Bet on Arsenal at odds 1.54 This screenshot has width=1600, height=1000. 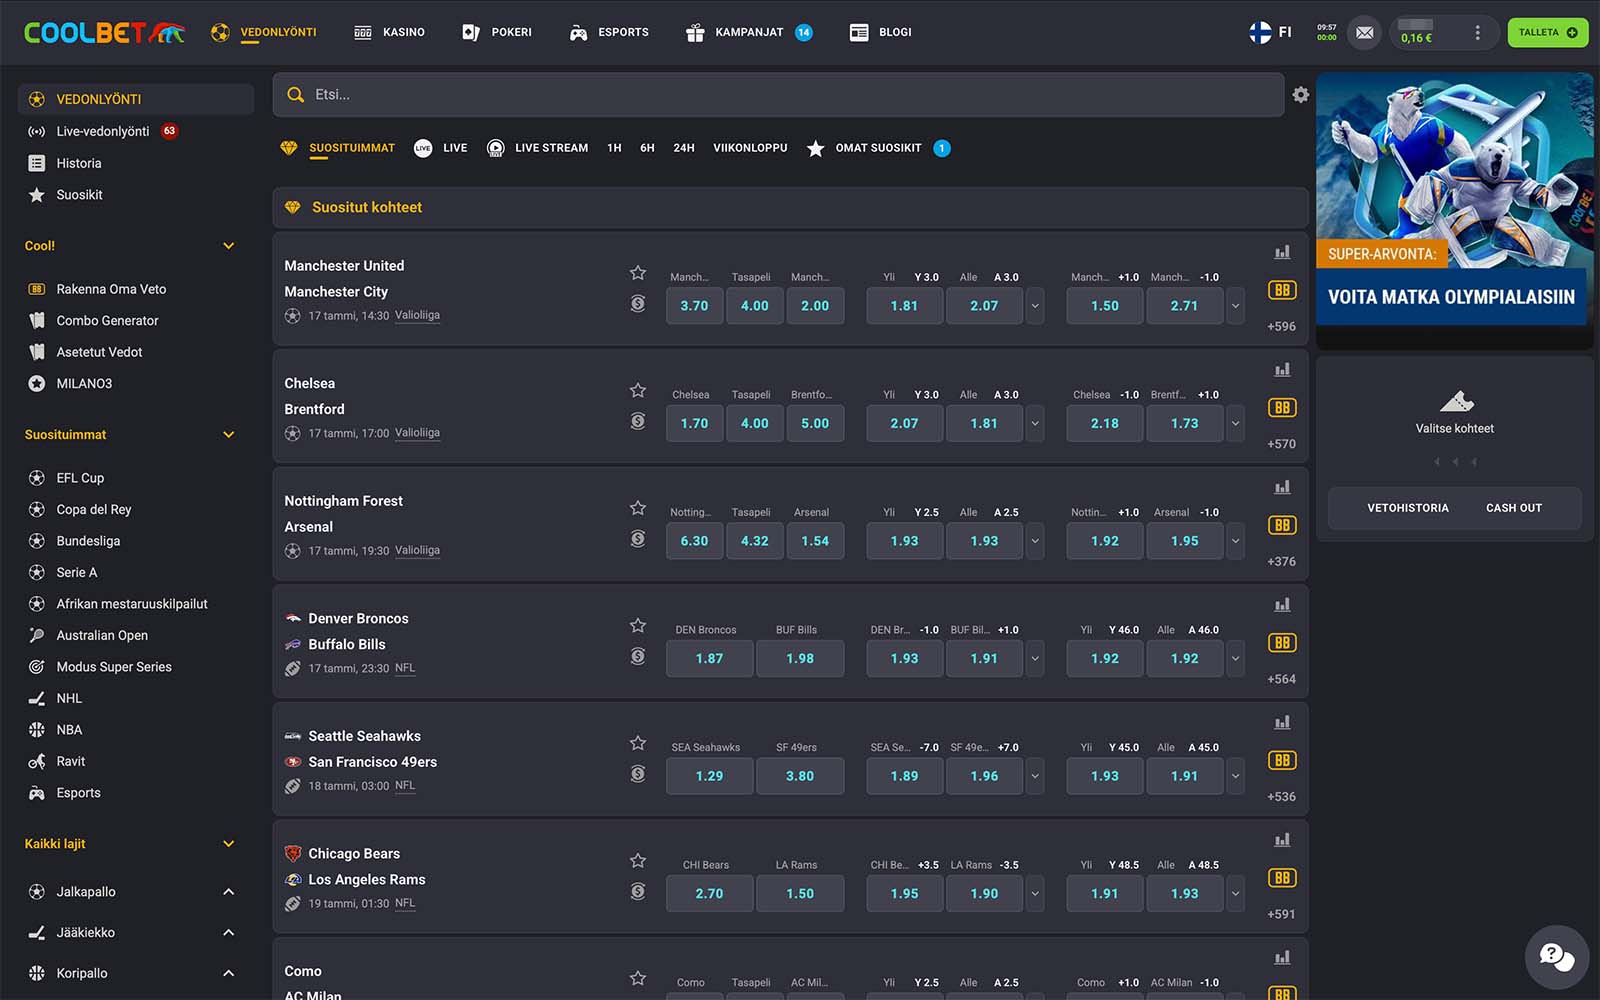814,541
